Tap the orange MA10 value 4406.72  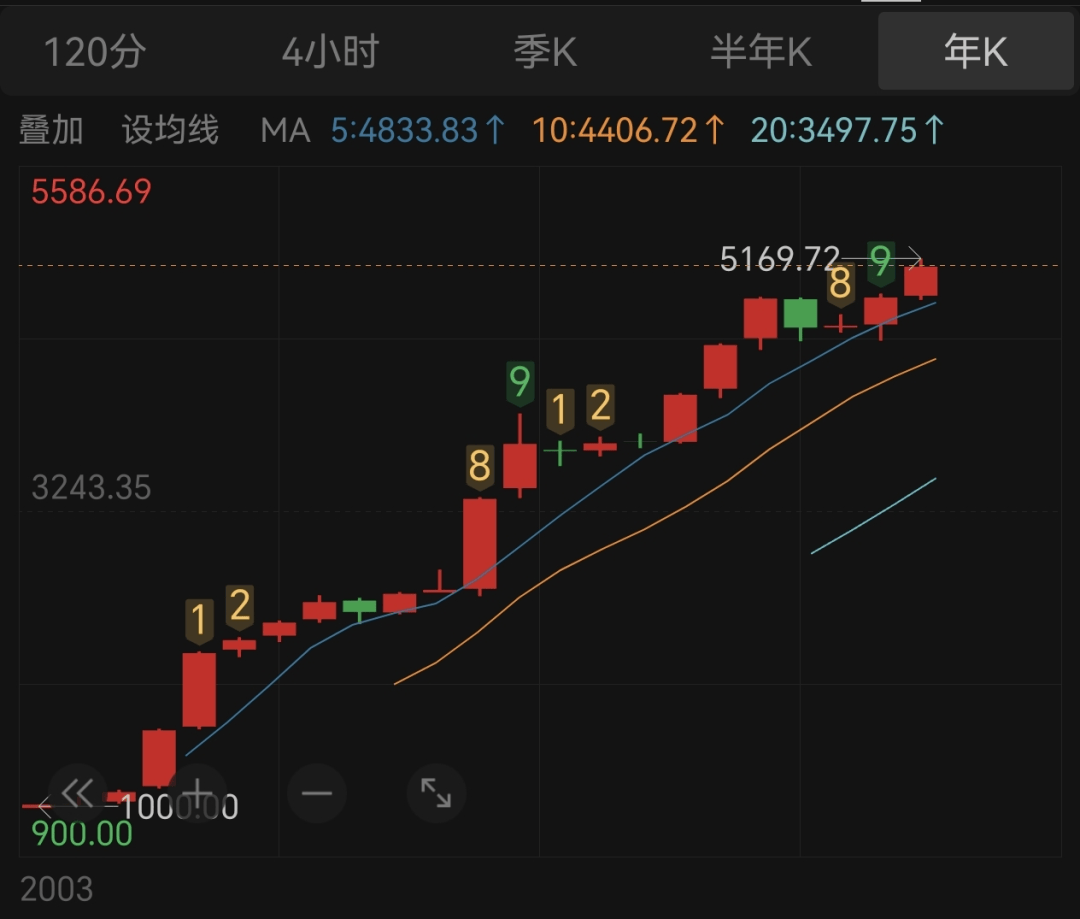(x=628, y=130)
